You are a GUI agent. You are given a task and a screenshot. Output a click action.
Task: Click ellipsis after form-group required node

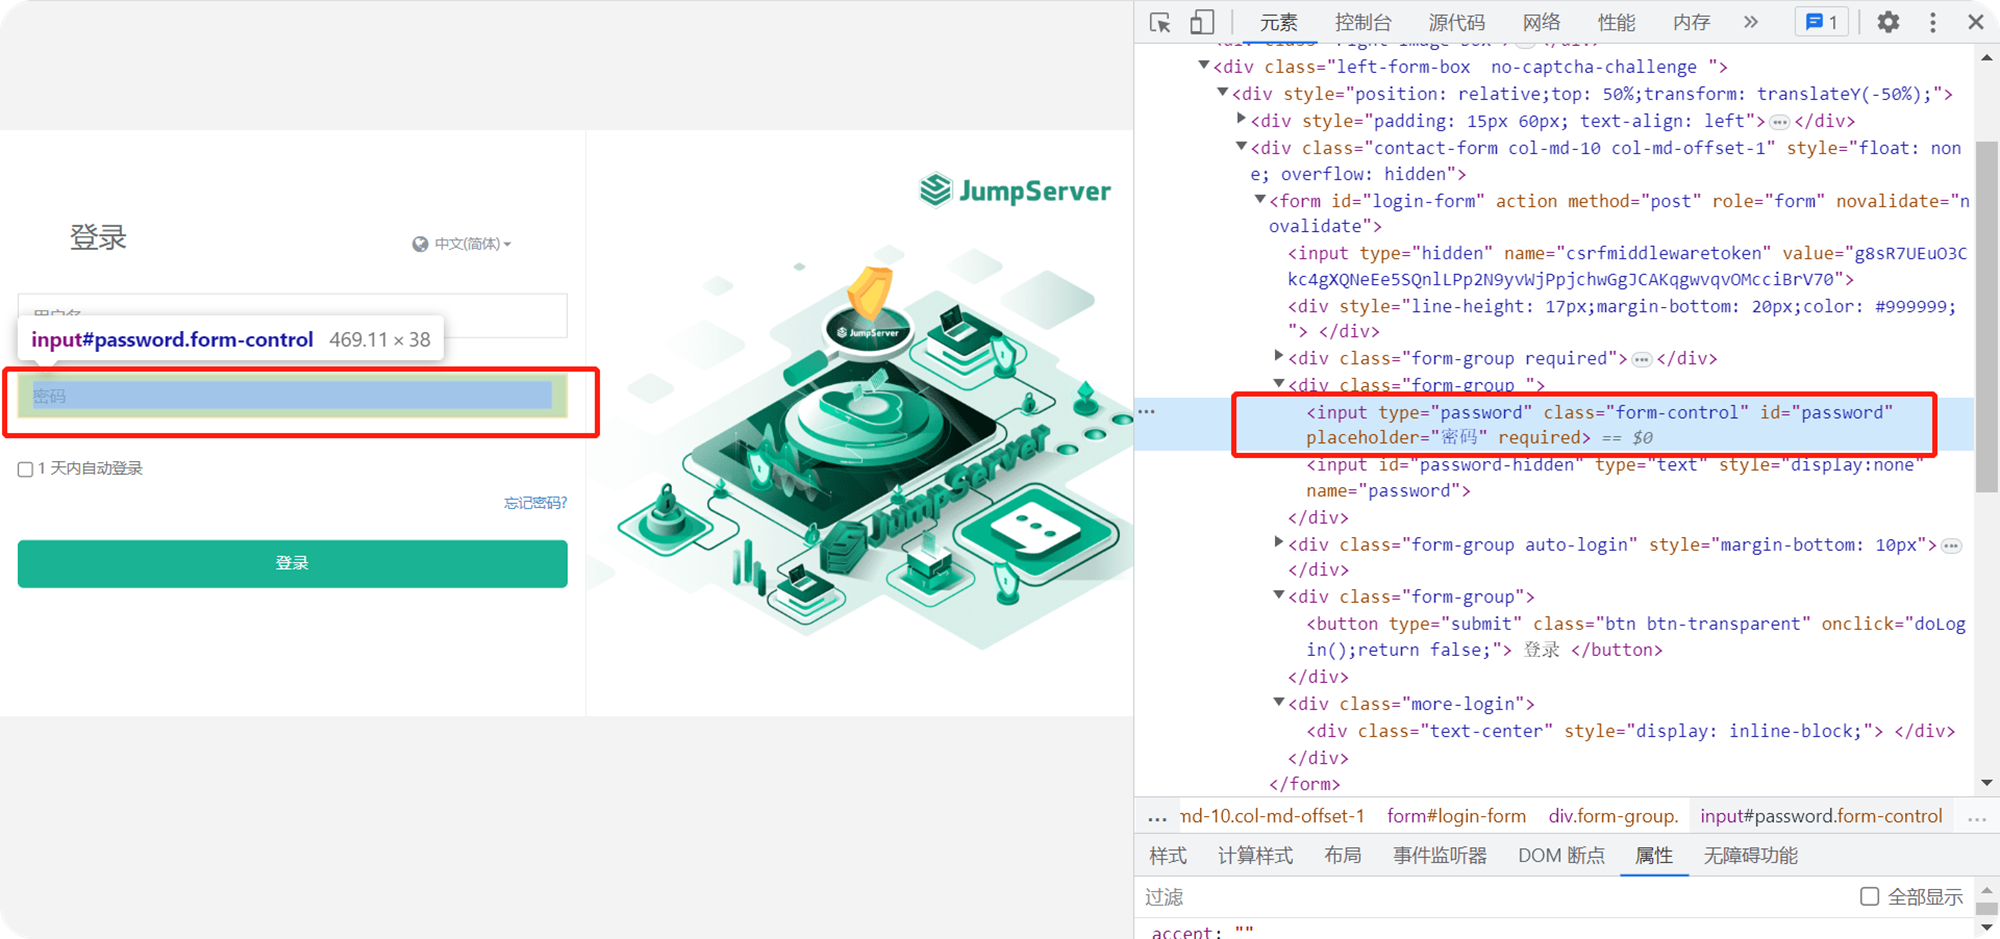1642,359
